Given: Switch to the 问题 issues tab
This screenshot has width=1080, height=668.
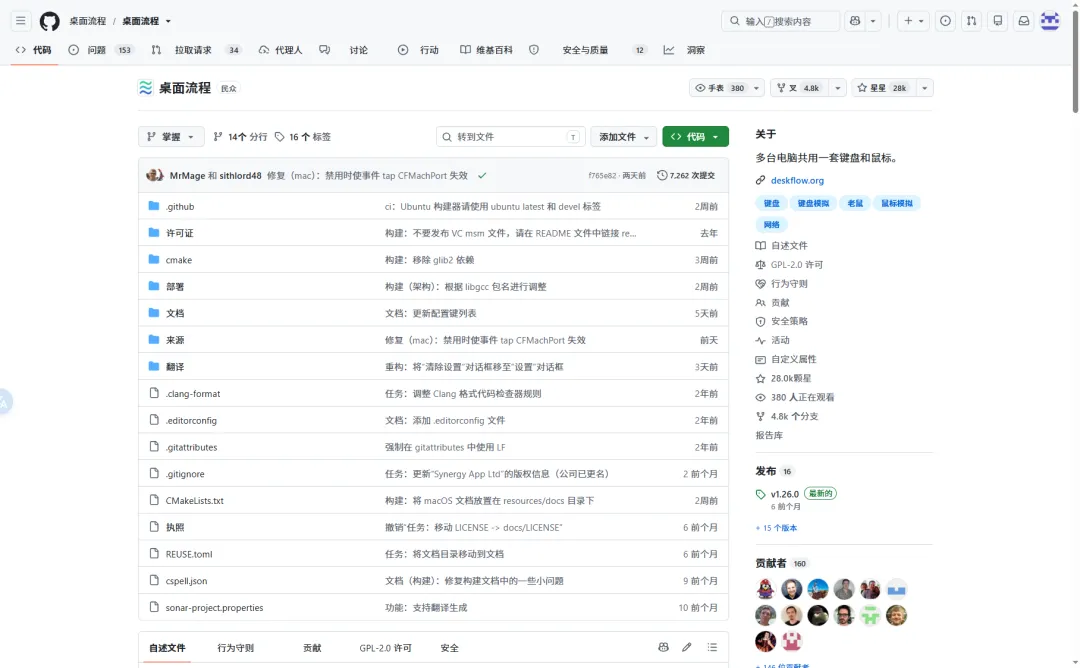Looking at the screenshot, I should click(100, 50).
